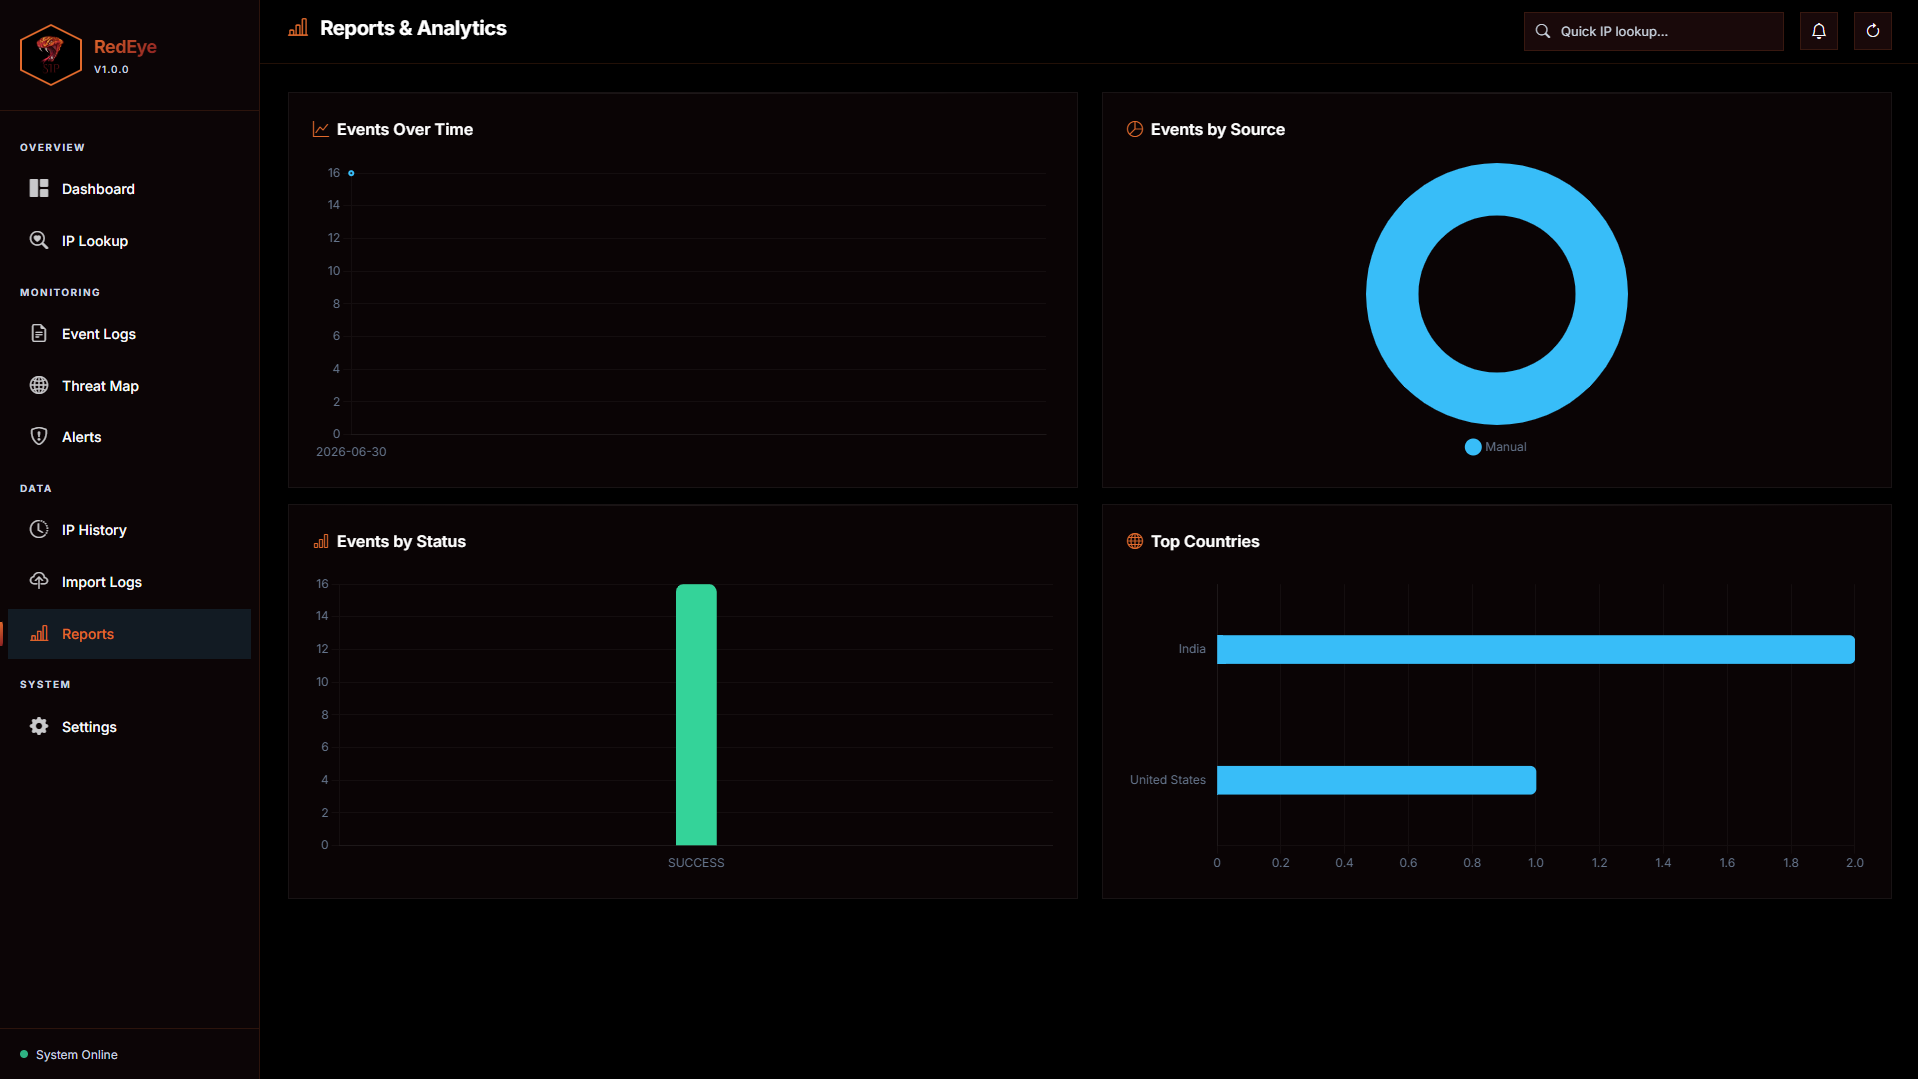Click the Reports & Analytics header chart icon

[x=298, y=28]
